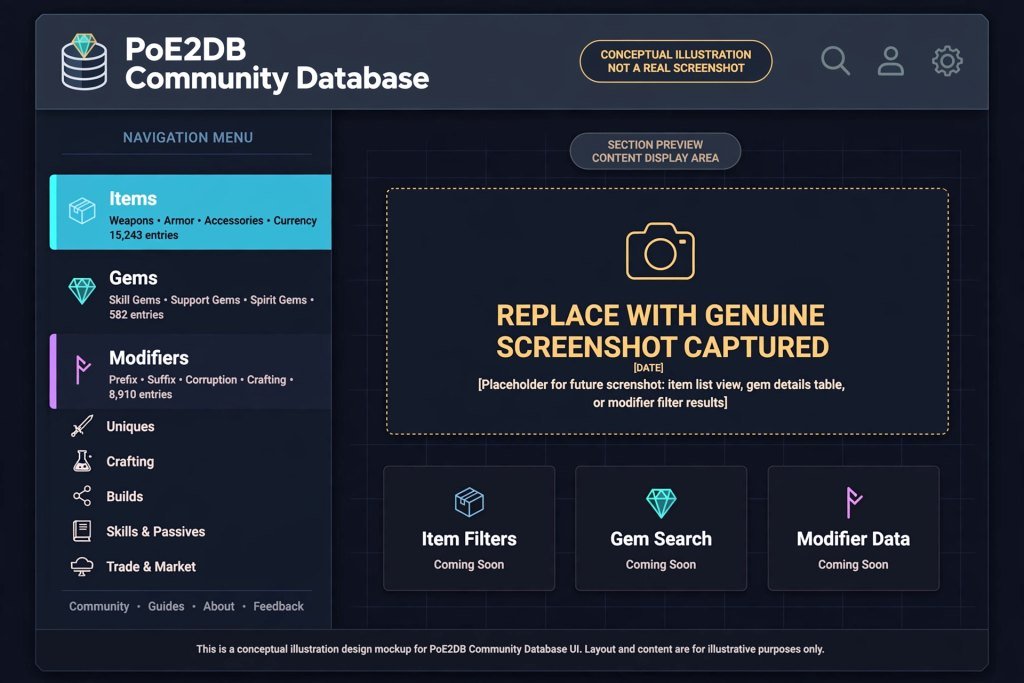
Task: Follow the Community footer link
Action: click(x=99, y=606)
